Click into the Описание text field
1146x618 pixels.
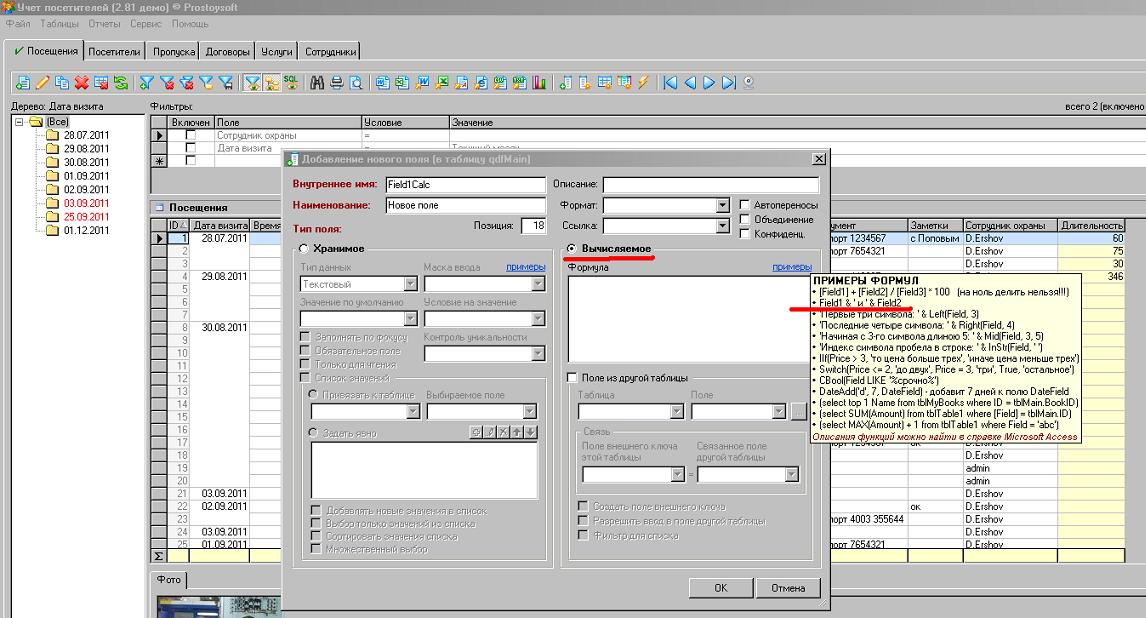pos(710,185)
